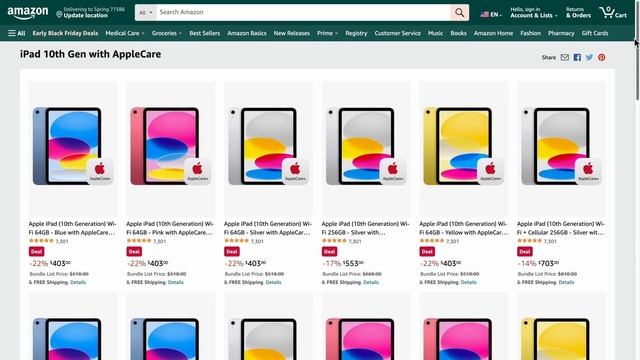
Task: Click the Search Amazon input field
Action: 303,13
